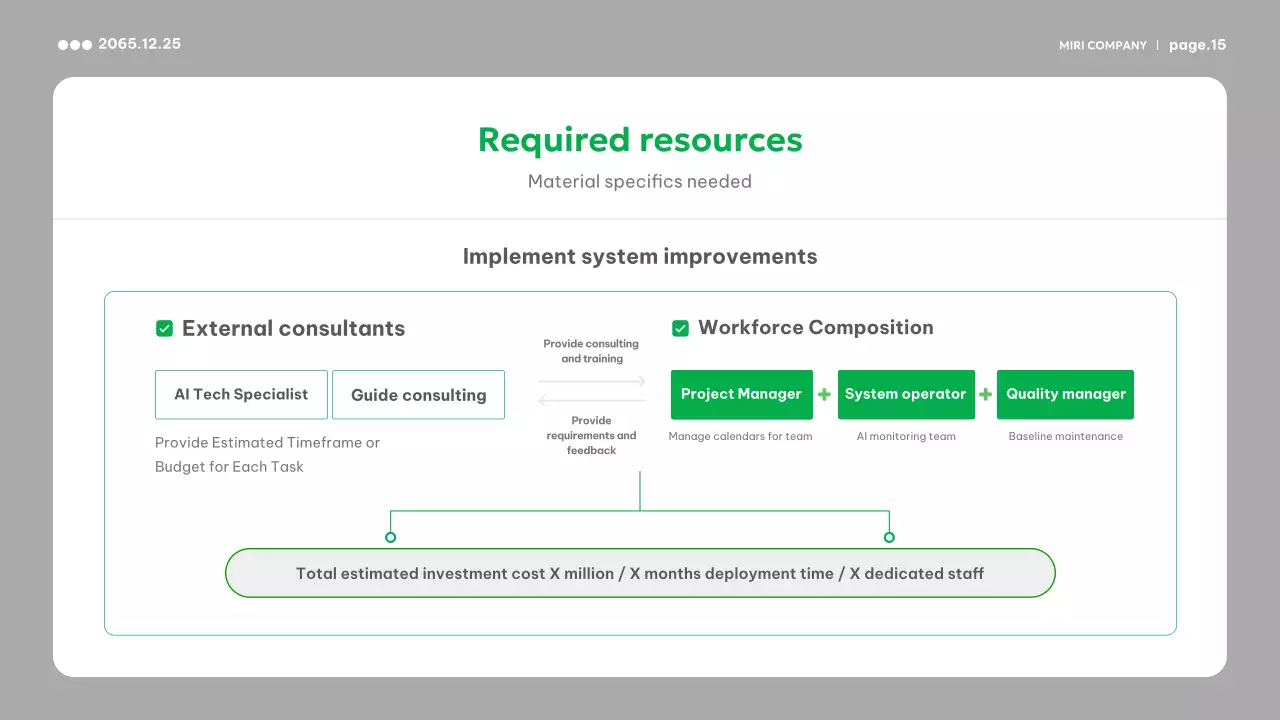This screenshot has width=1280, height=720.
Task: Toggle the External consultants checkbox
Action: coord(165,328)
